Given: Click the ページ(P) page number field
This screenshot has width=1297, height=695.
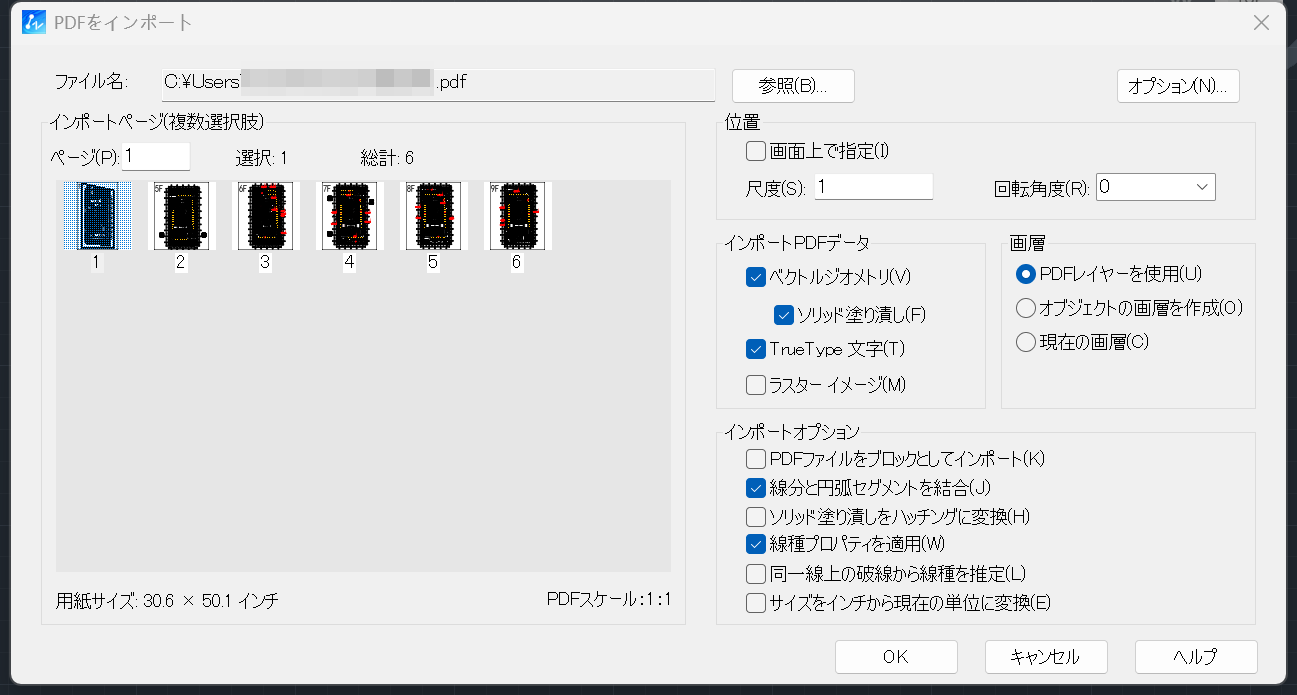Looking at the screenshot, I should point(156,157).
